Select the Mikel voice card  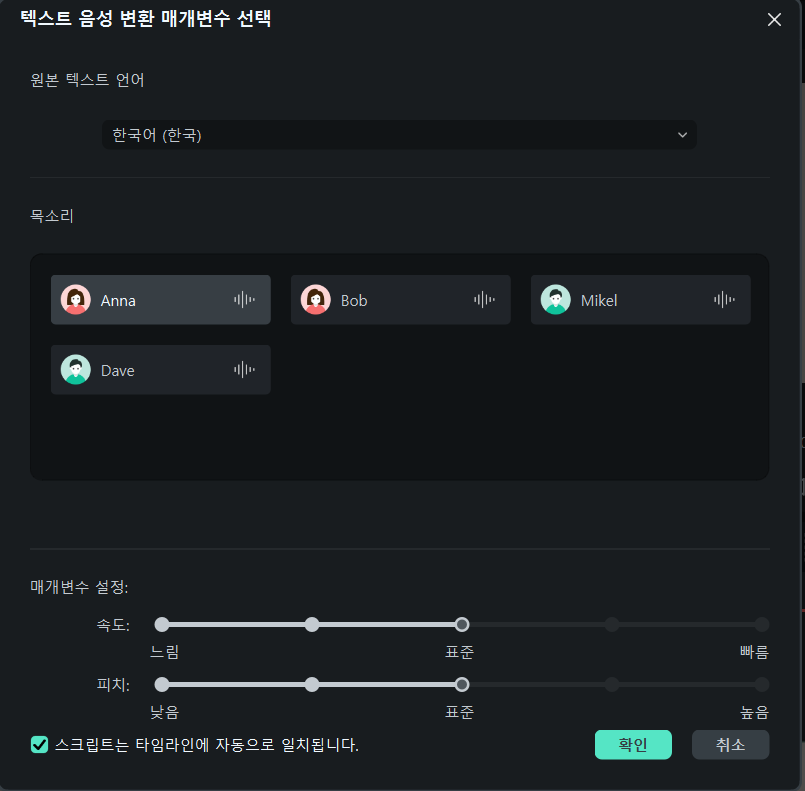tap(641, 300)
